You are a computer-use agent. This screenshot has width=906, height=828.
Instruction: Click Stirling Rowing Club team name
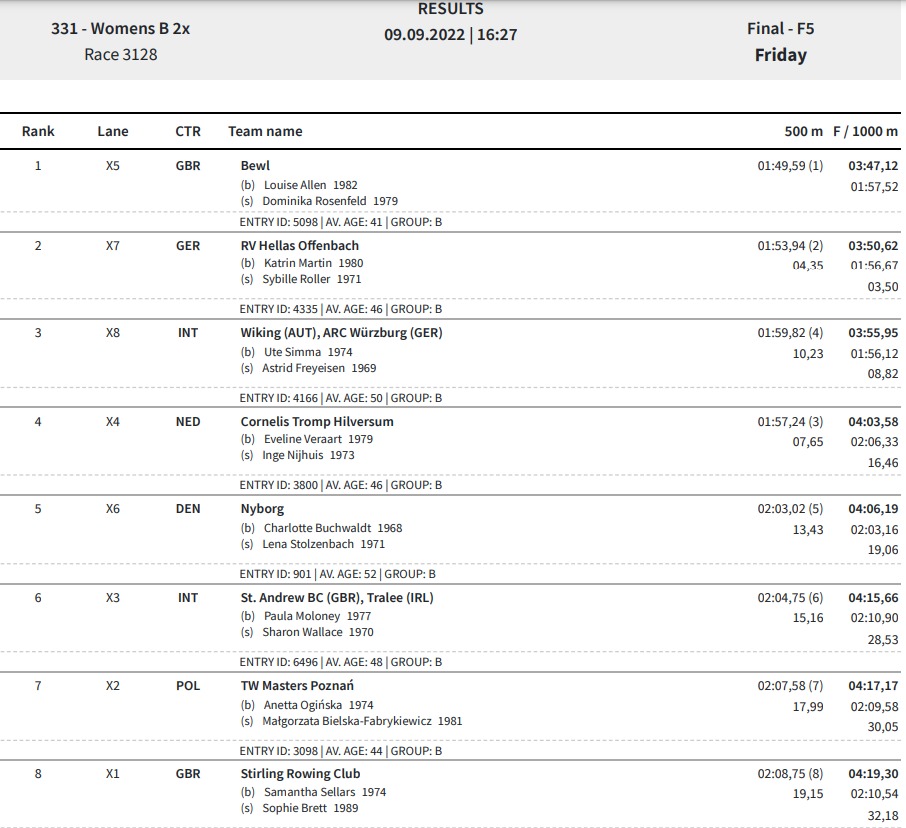click(x=300, y=774)
